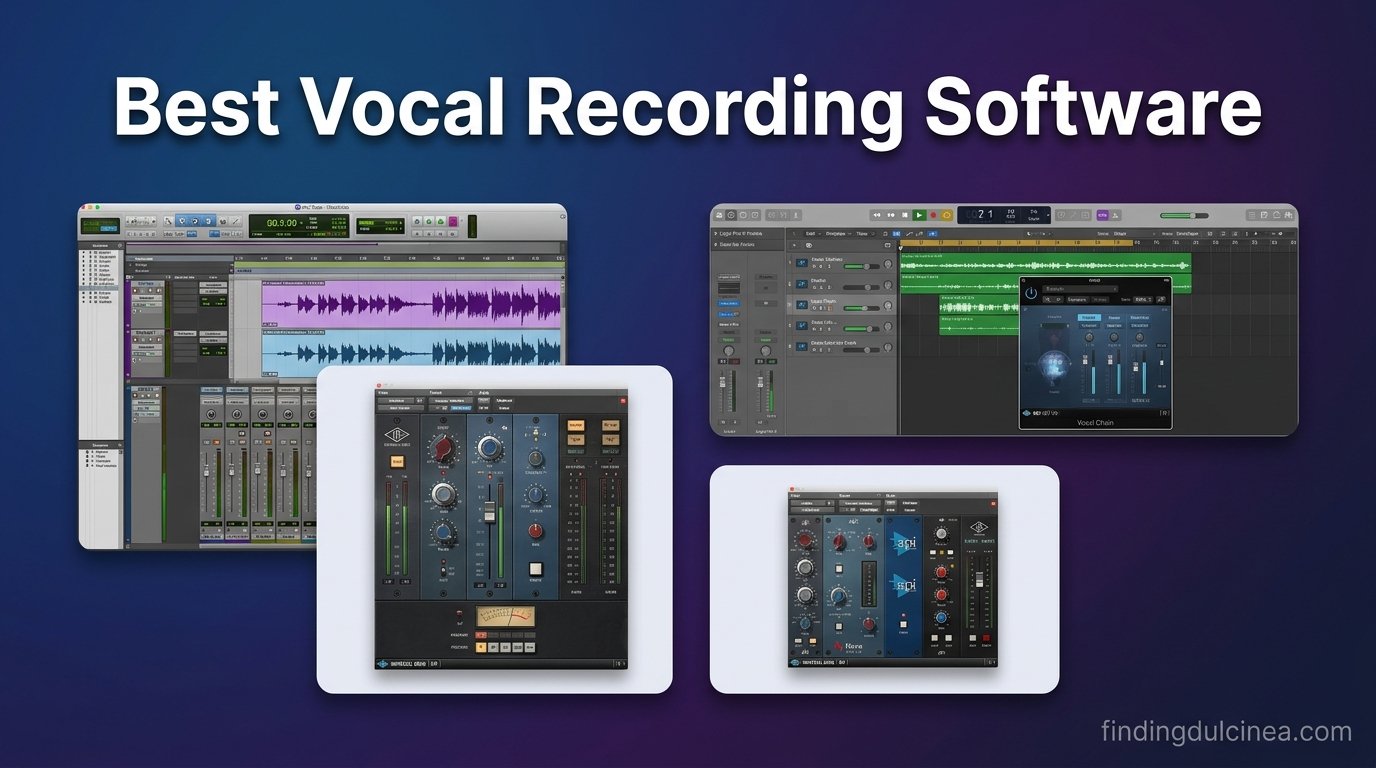Image resolution: width=1376 pixels, height=768 pixels.
Task: Click the lit orange button in UA bottom row
Action: point(481,647)
